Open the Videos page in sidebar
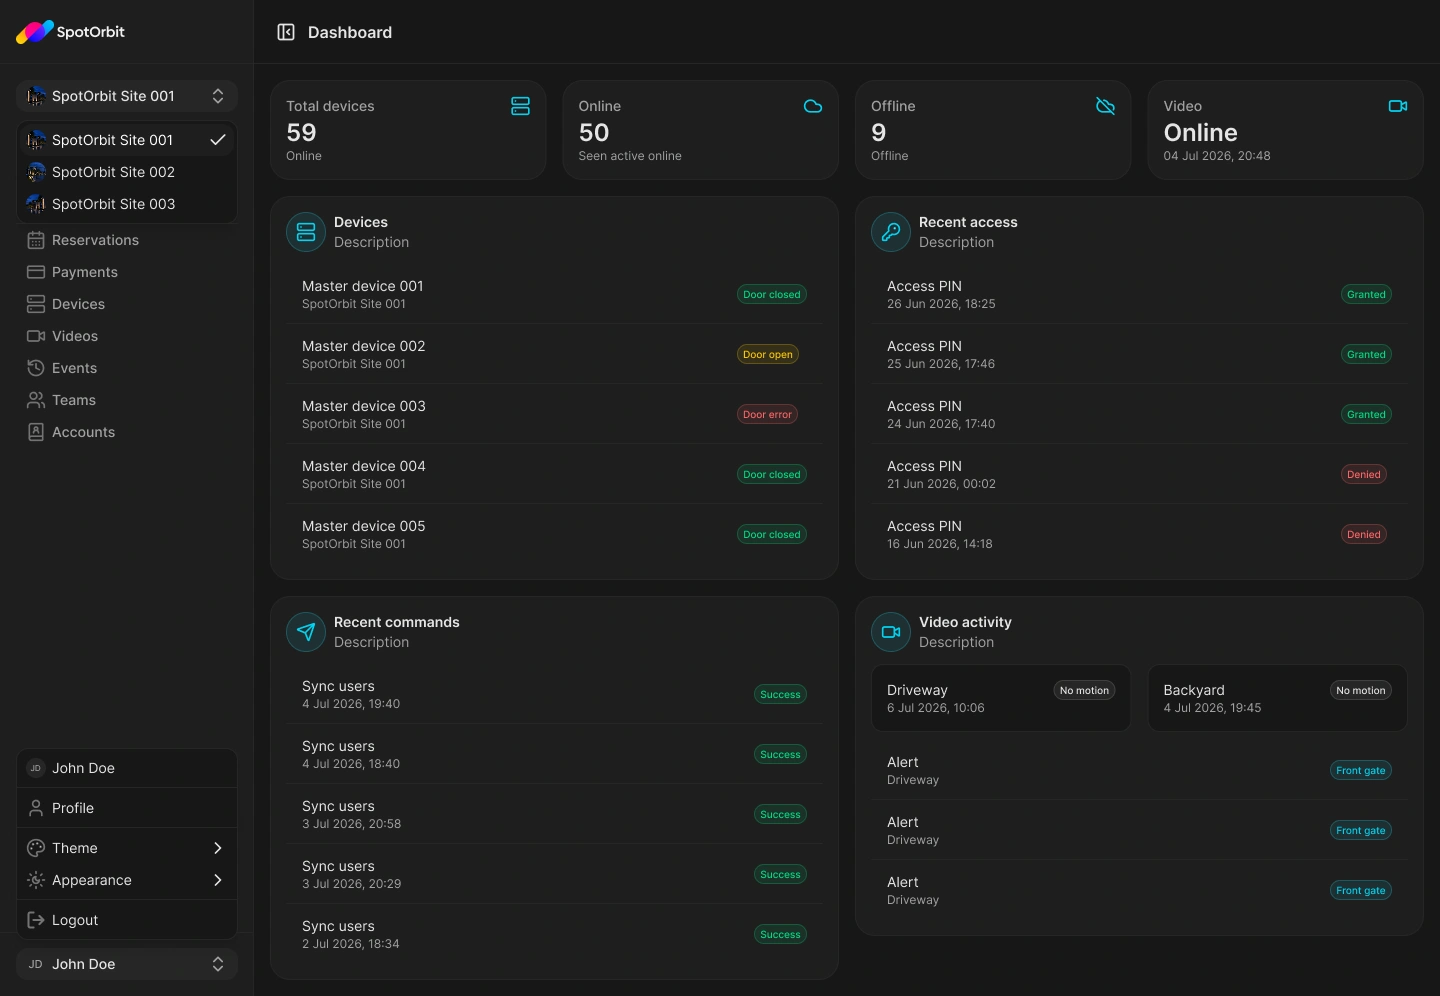1440x996 pixels. point(127,336)
